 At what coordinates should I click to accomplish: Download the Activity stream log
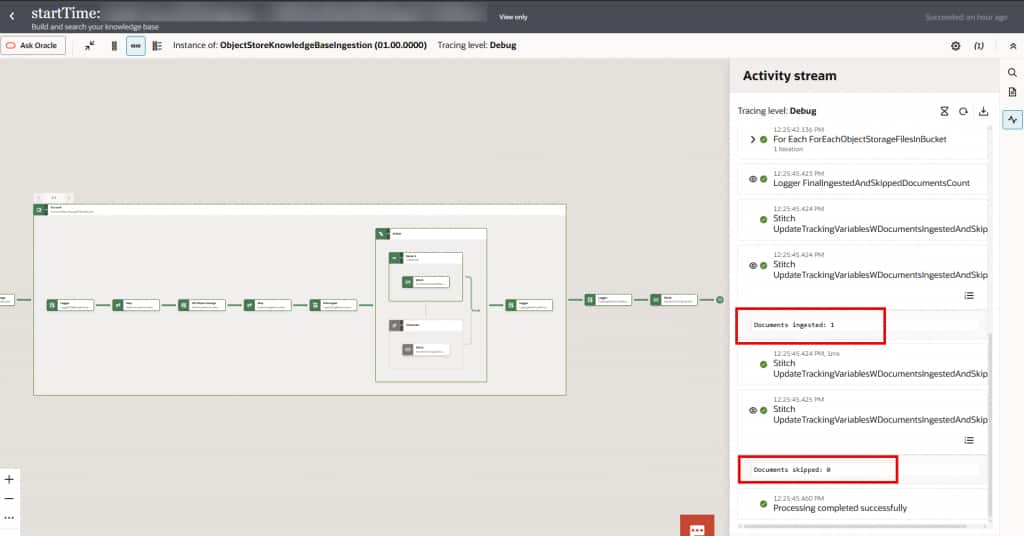coord(984,112)
